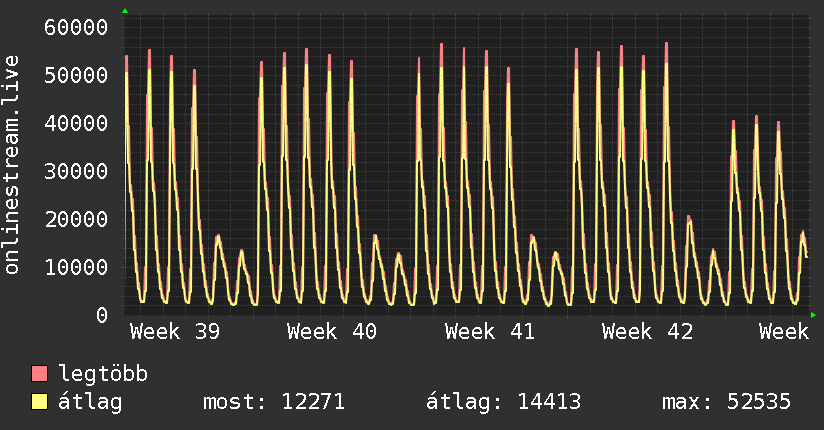The image size is (824, 430).
Task: Click the legtöbb legend label
Action: 103,374
